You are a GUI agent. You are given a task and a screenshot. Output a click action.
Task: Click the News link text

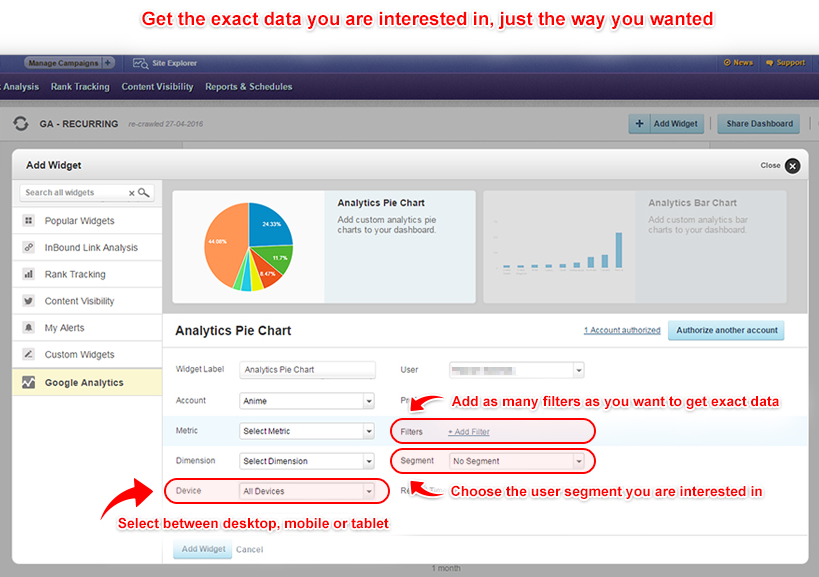[x=743, y=63]
